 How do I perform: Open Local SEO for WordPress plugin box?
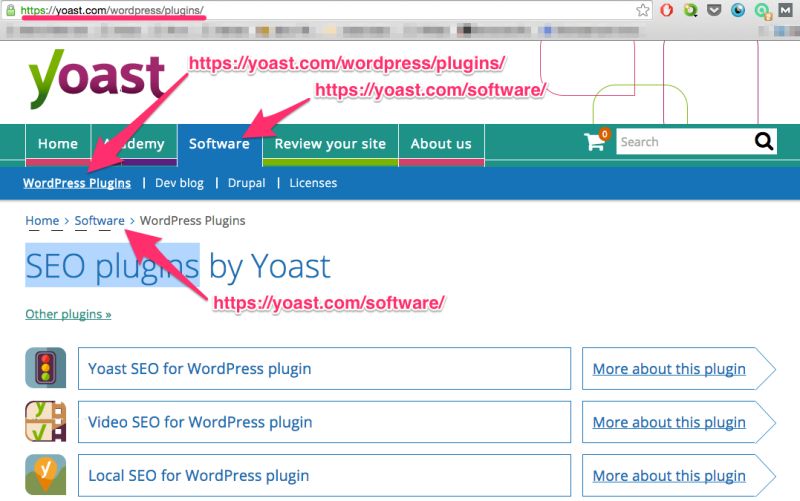[x=324, y=475]
